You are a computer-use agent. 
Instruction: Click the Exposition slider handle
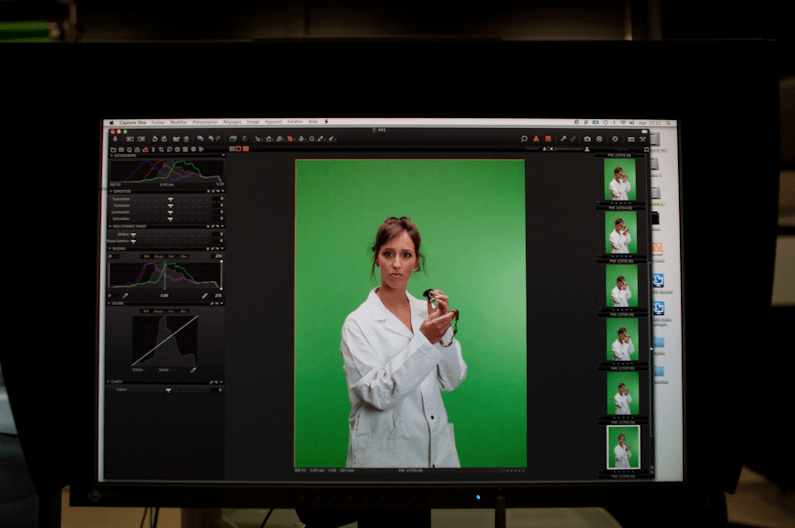click(x=170, y=199)
